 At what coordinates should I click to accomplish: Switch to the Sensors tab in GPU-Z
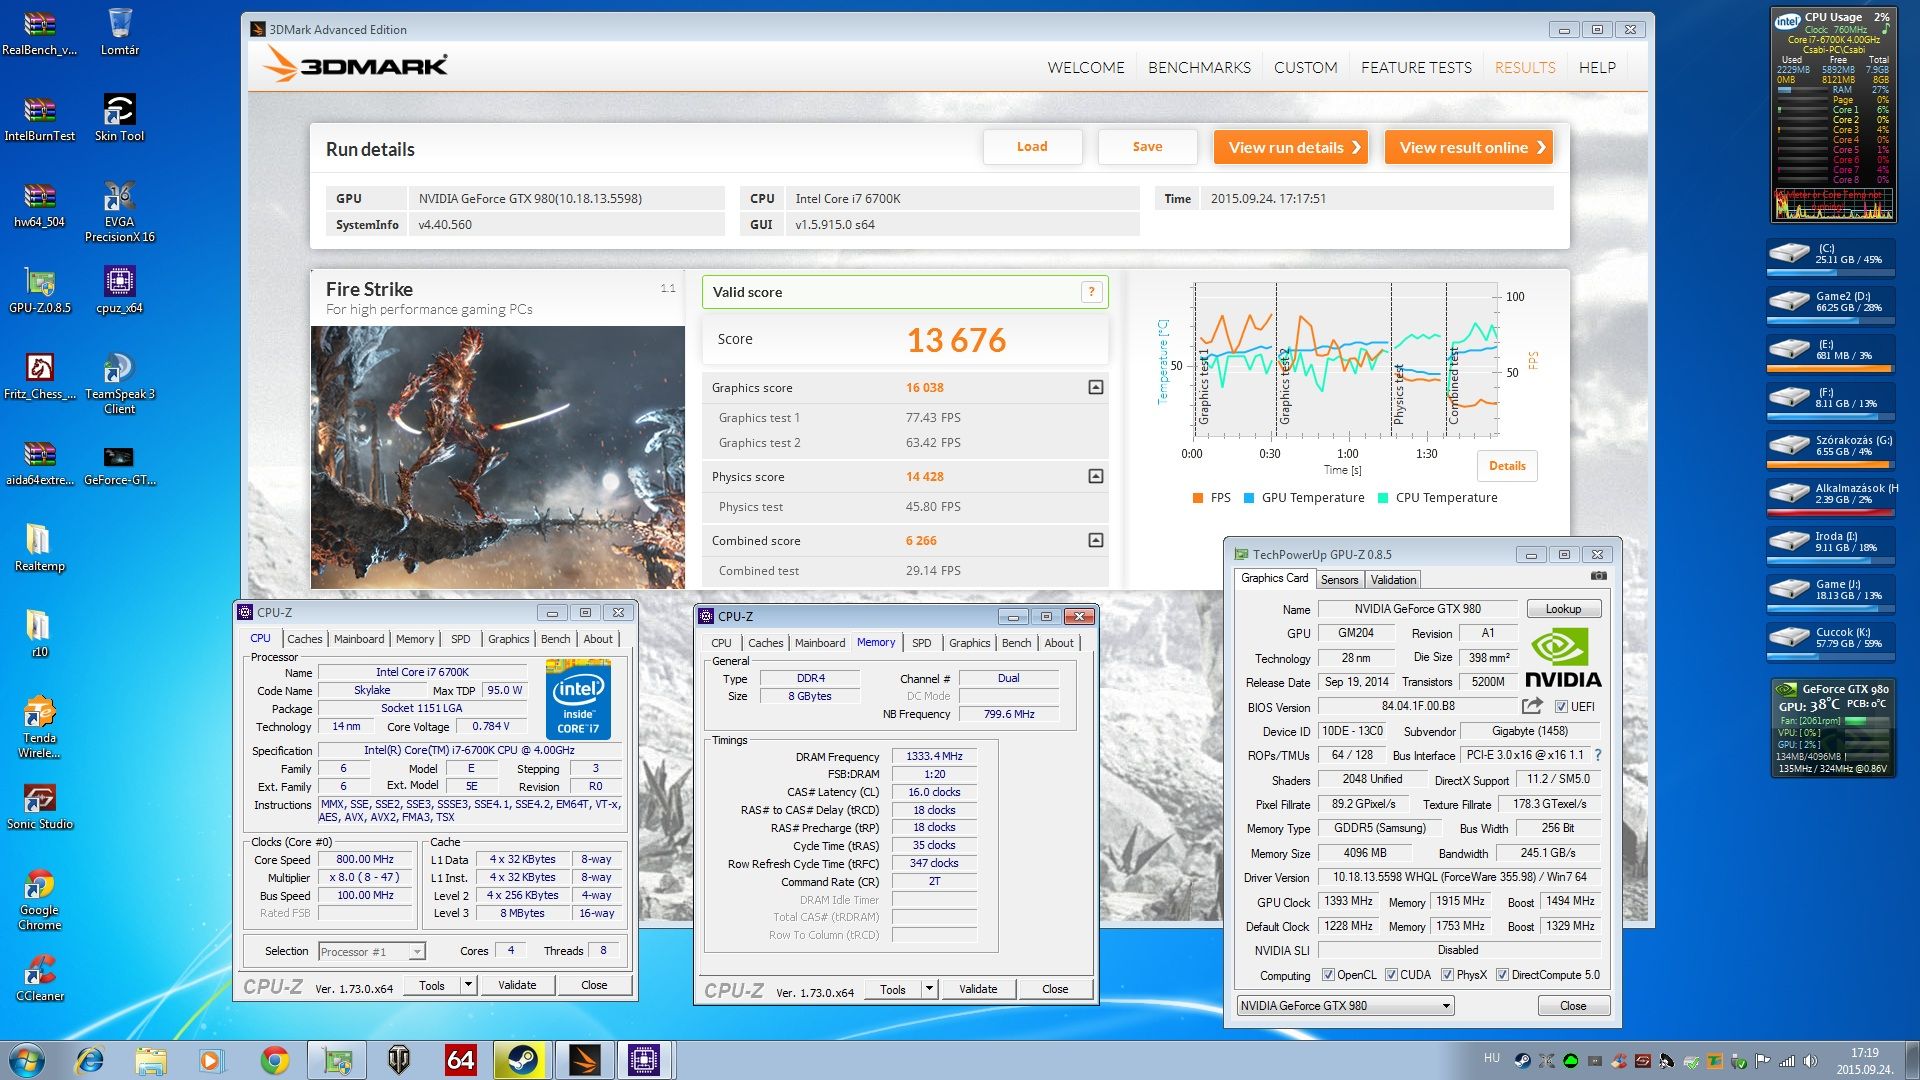pos(1339,580)
